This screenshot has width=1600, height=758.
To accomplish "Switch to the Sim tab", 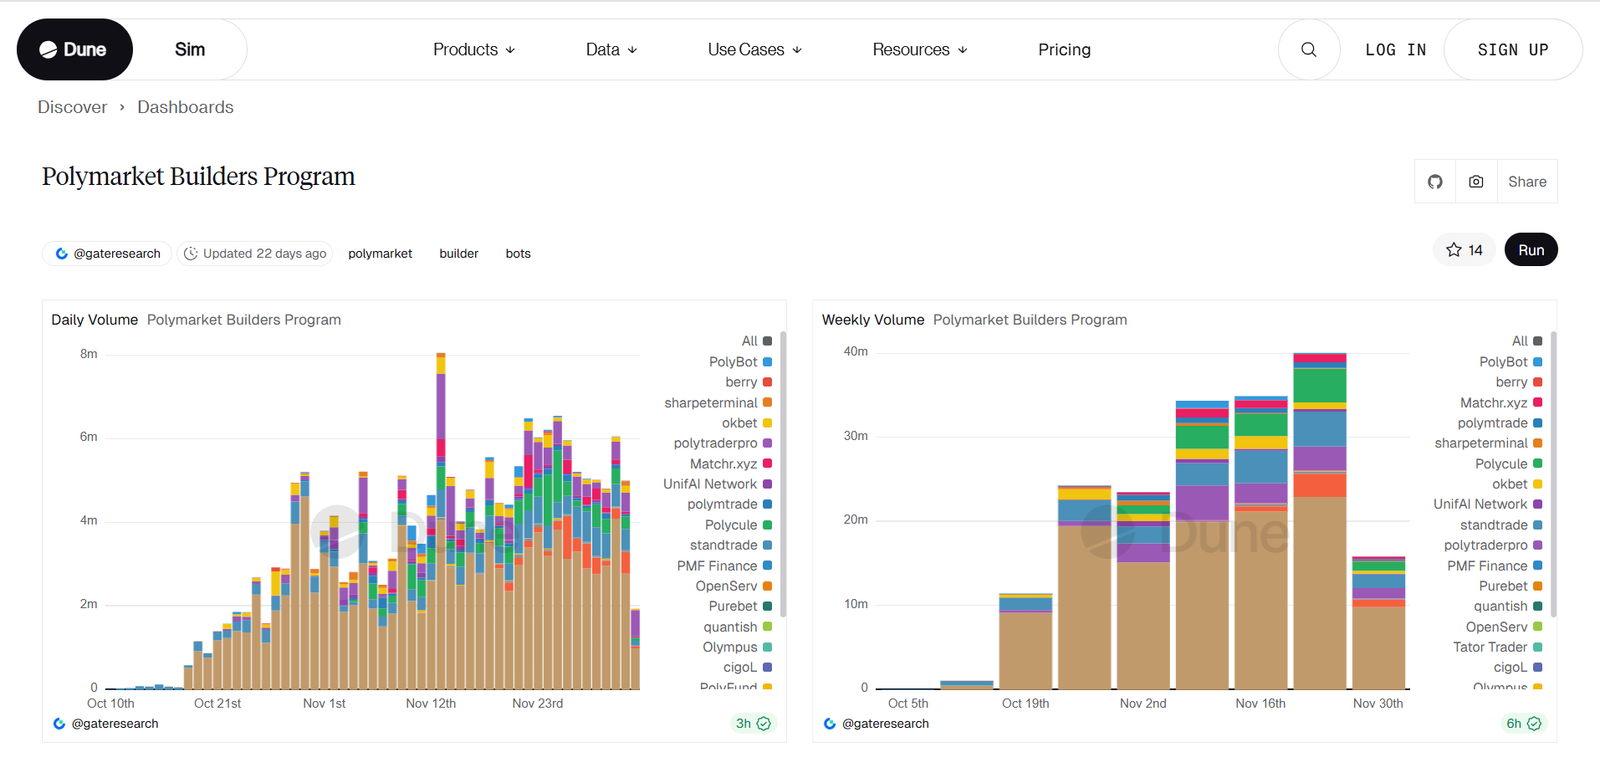I will pos(190,50).
